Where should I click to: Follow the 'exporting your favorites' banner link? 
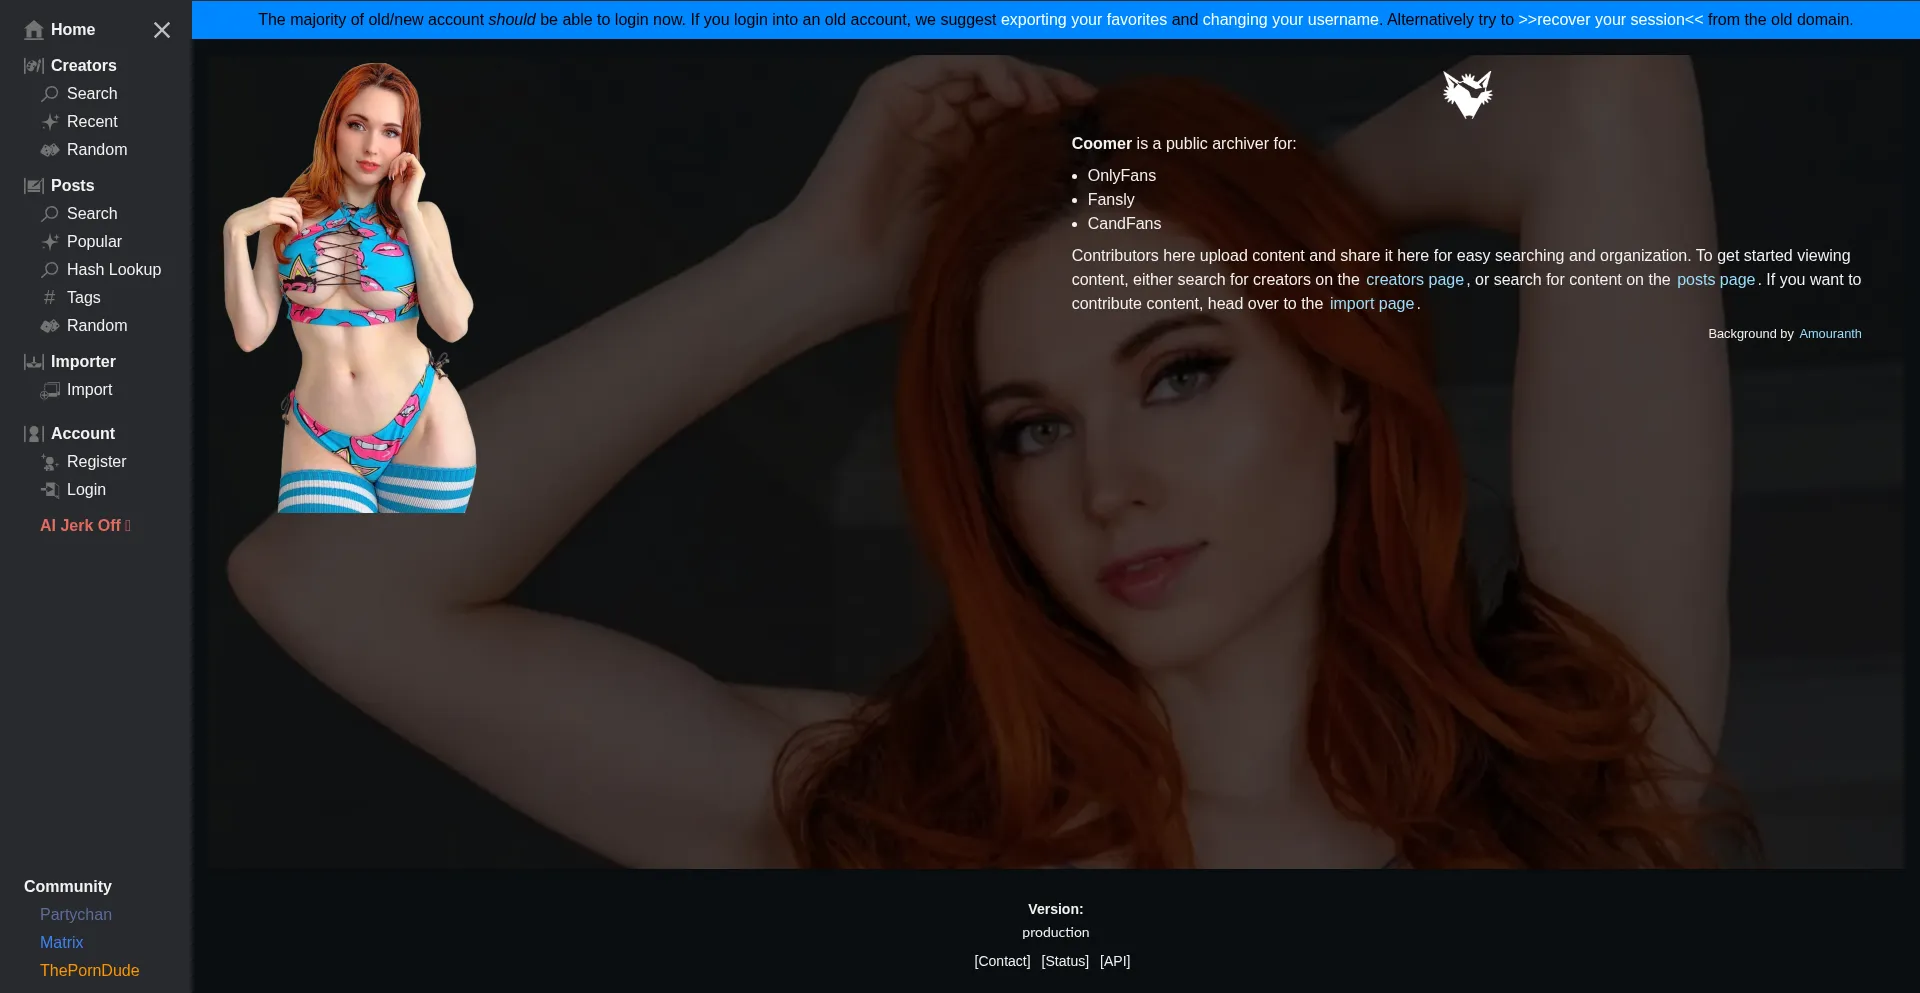pyautogui.click(x=1083, y=20)
